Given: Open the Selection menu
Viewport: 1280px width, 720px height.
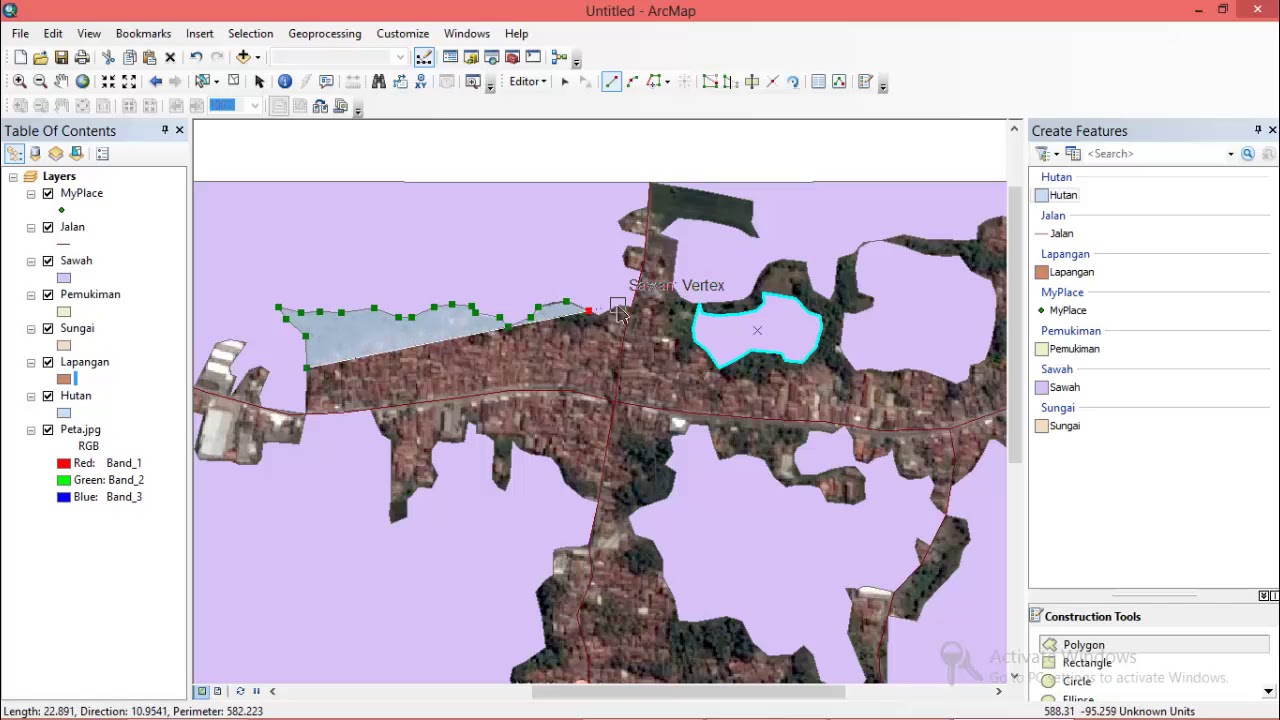Looking at the screenshot, I should pos(250,34).
